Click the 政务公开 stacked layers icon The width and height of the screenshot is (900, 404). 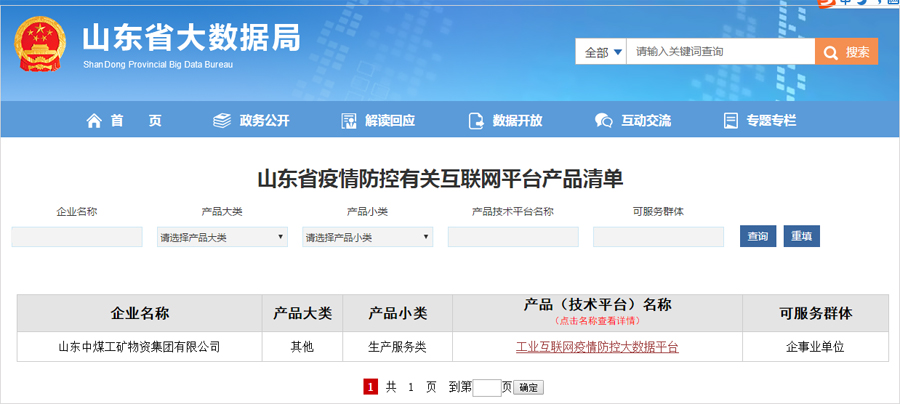point(222,120)
